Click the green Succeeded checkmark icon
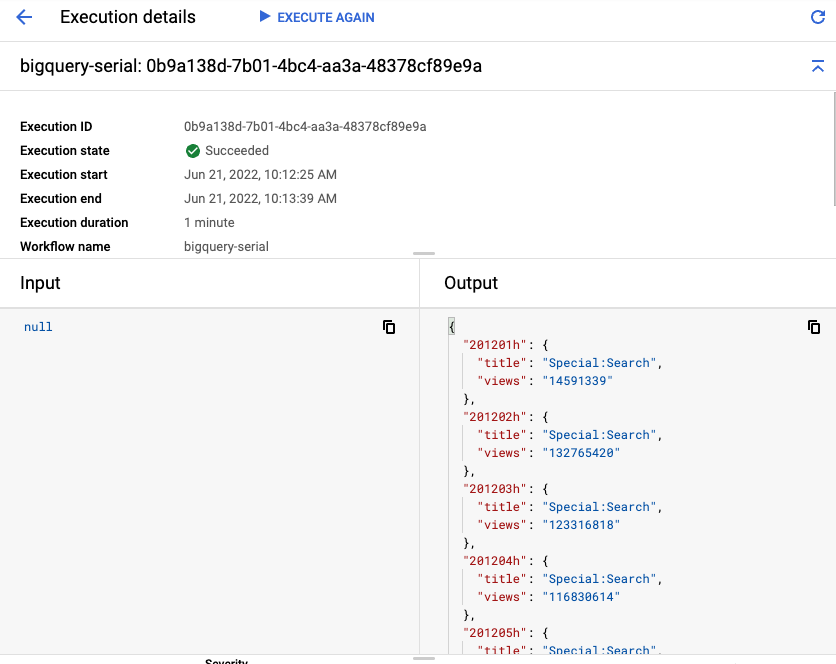The height and width of the screenshot is (664, 836). (193, 151)
